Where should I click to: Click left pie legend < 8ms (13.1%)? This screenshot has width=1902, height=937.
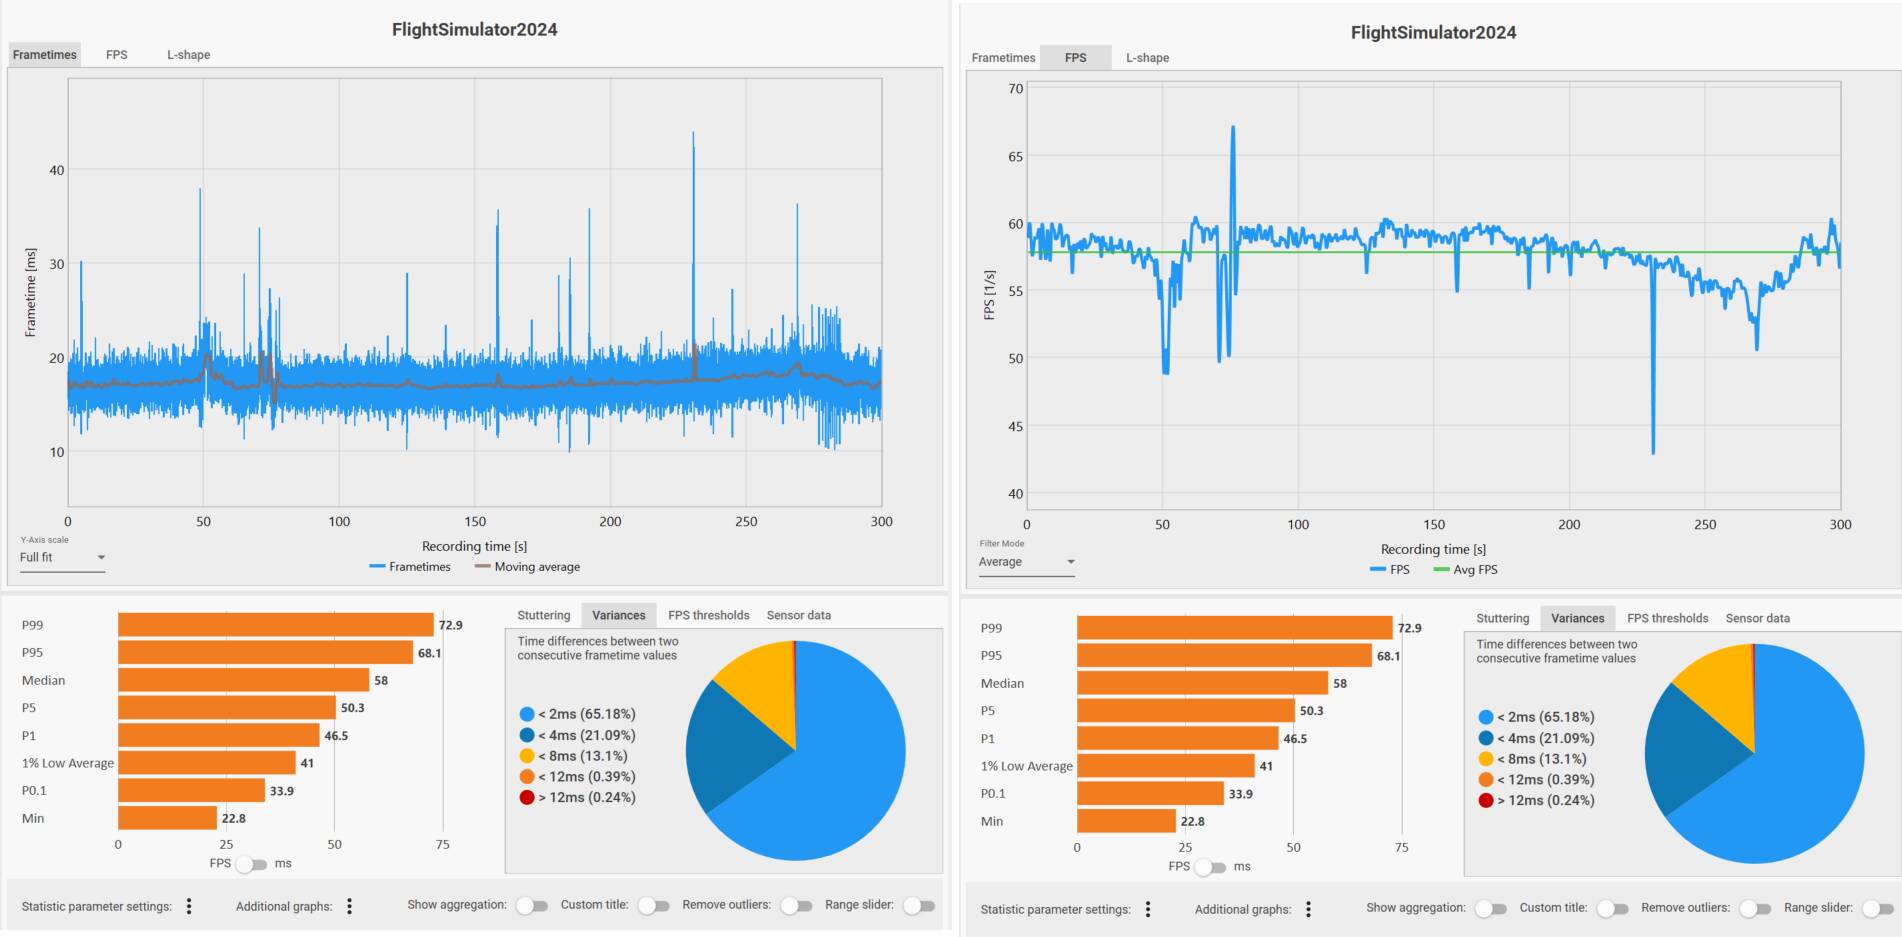click(x=573, y=756)
